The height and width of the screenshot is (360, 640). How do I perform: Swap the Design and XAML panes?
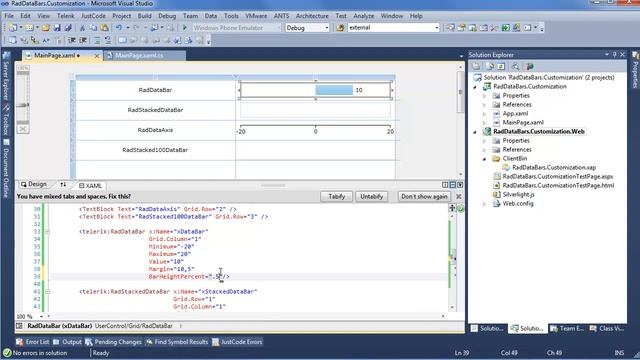63,185
